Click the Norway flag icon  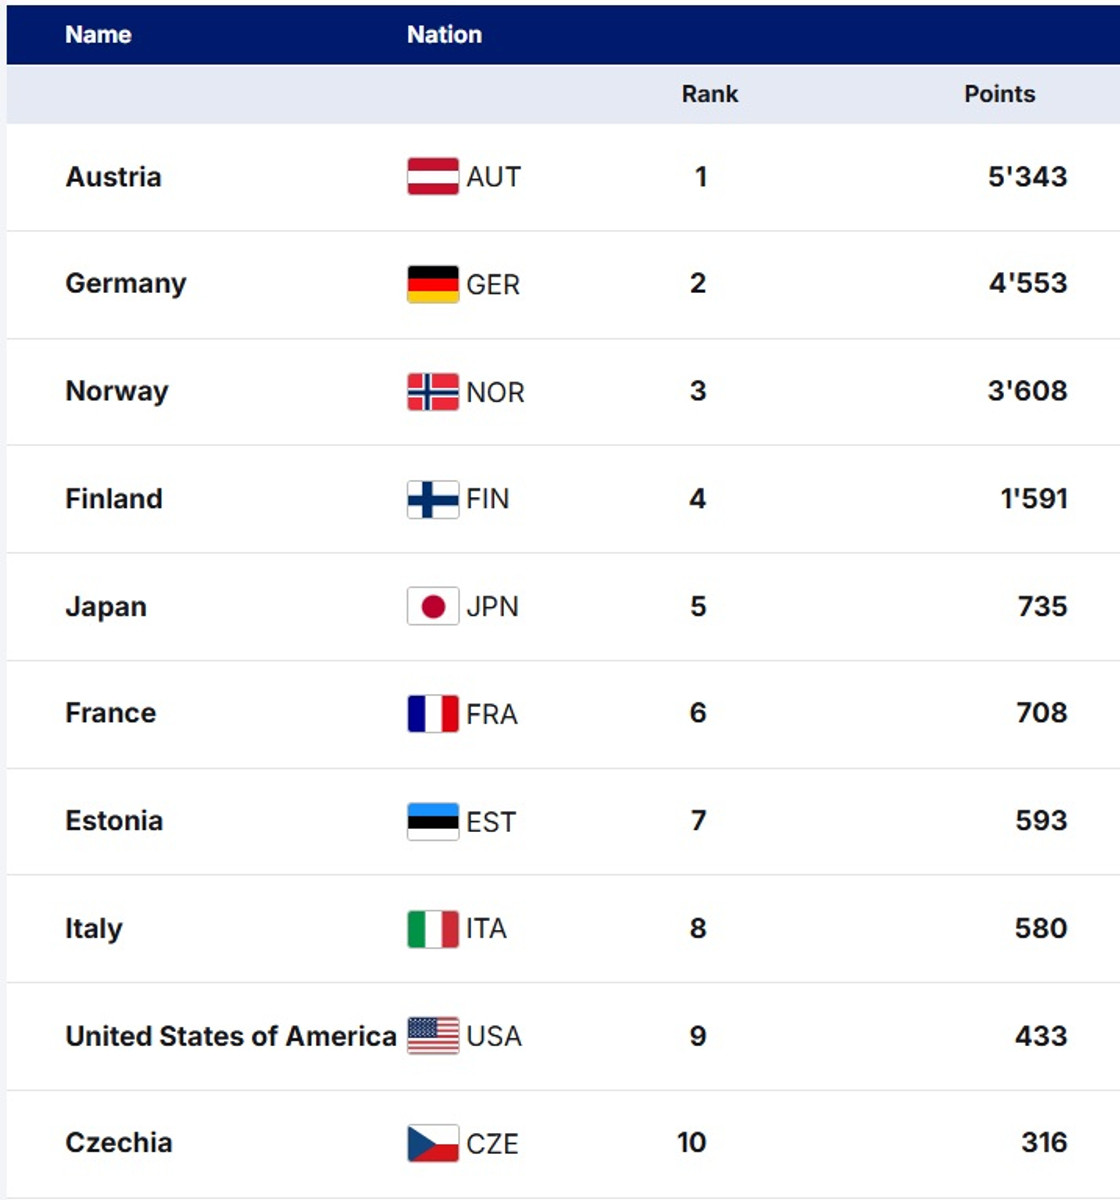pos(433,392)
